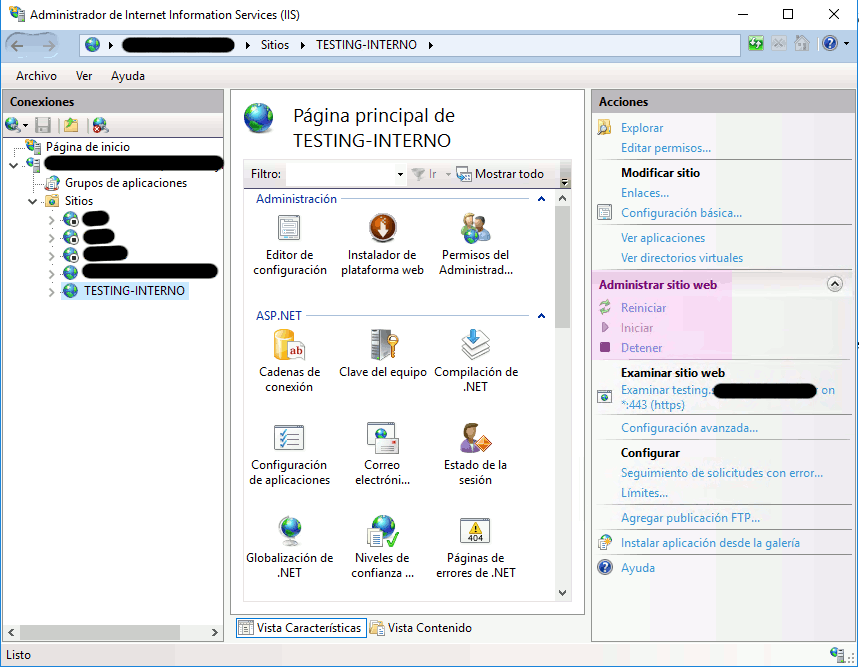Open Niveles de confianza feature

click(x=382, y=548)
